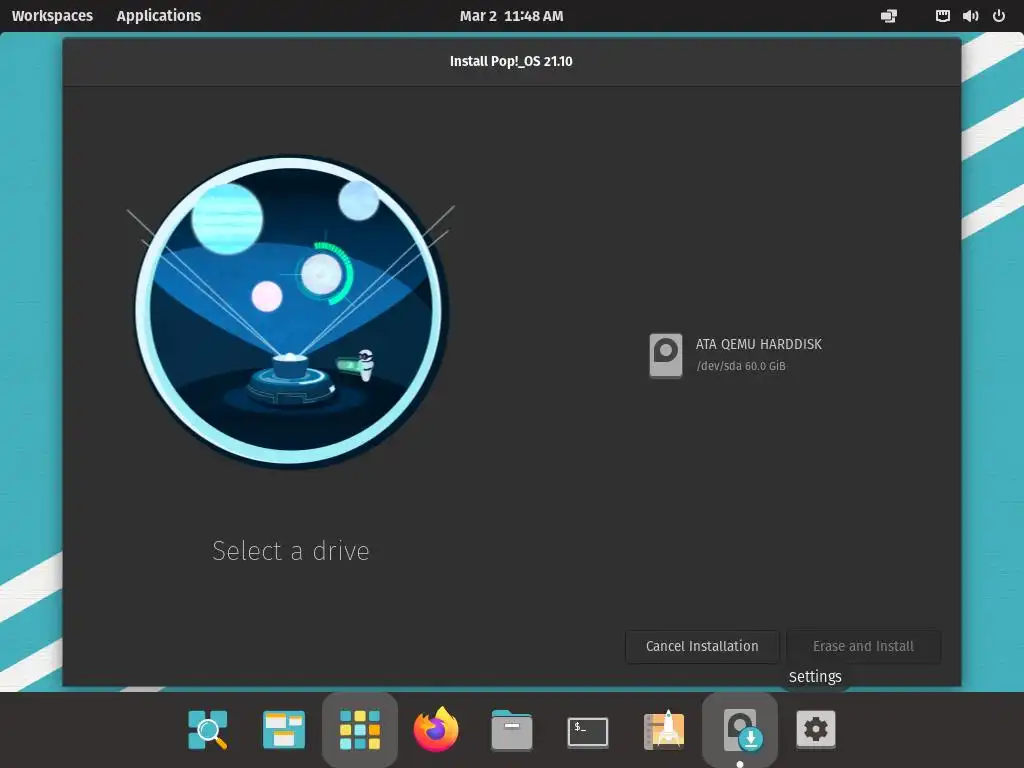Open the clock and calendar panel
The image size is (1024, 768).
click(x=511, y=16)
